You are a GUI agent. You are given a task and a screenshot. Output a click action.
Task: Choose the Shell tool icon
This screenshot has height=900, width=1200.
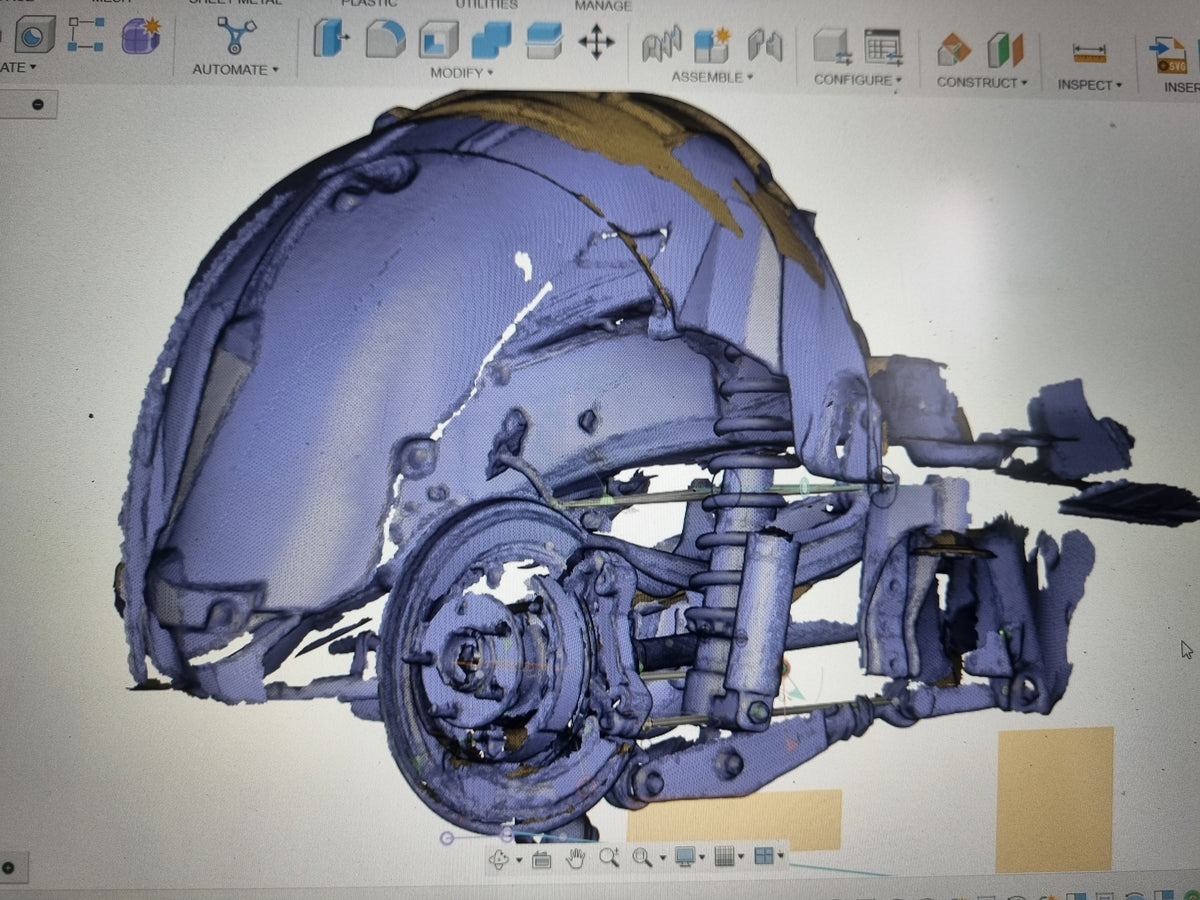(438, 40)
